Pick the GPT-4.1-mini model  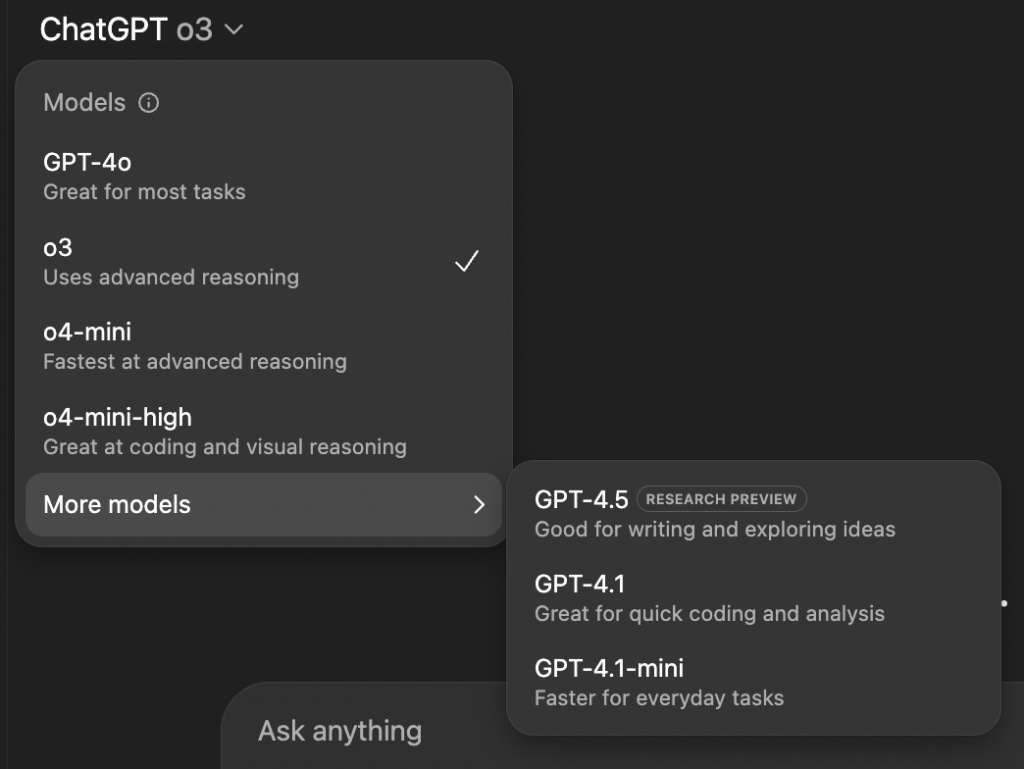click(754, 683)
